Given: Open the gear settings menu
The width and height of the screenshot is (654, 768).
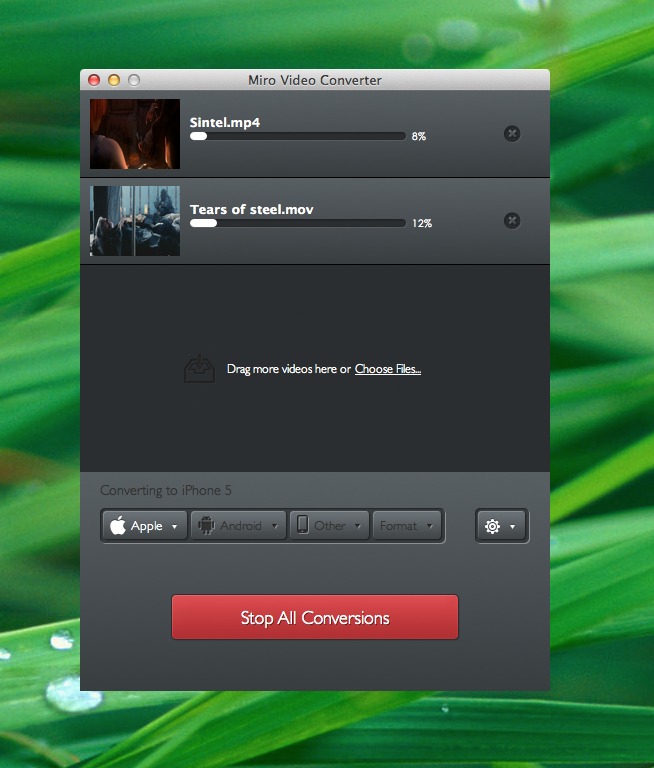Looking at the screenshot, I should point(501,526).
